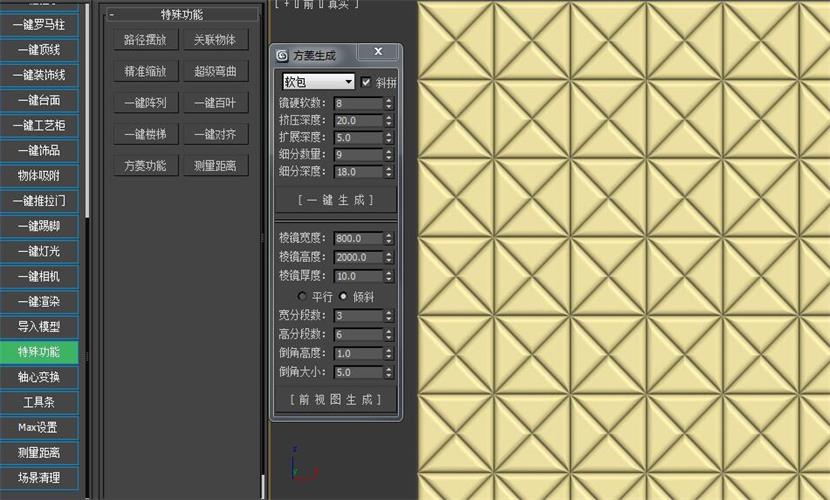Screen dimensions: 830x500
Task: Adjust the 倒角高度 spinner arrows
Action: pos(389,353)
